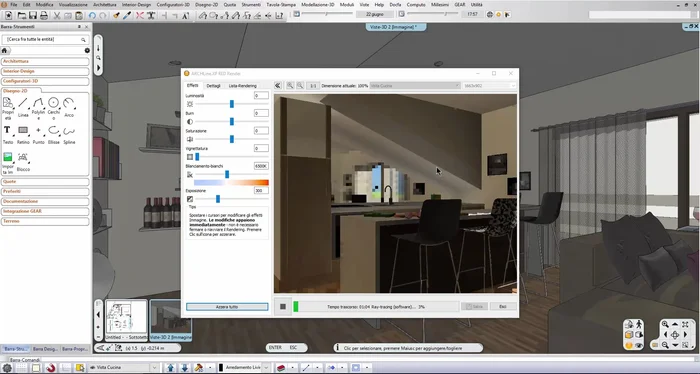Select the Punto point tool
The image size is (700, 374).
coord(38,135)
